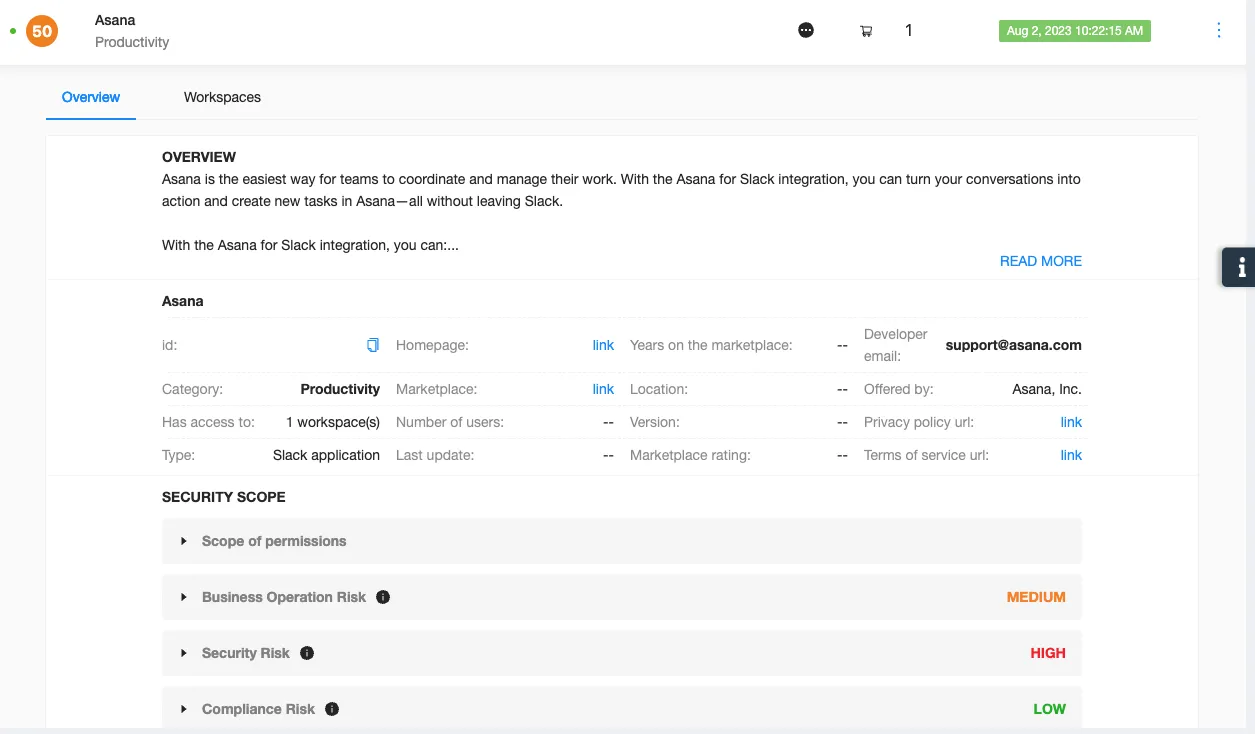The height and width of the screenshot is (734, 1255).
Task: Copy the application id using the copy icon
Action: [x=372, y=345]
